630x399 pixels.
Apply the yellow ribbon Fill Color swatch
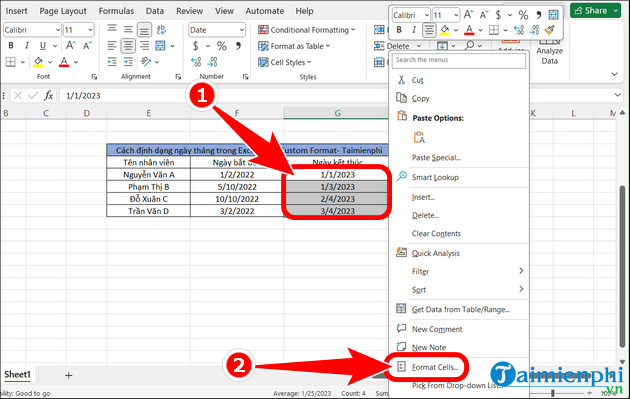(39, 62)
